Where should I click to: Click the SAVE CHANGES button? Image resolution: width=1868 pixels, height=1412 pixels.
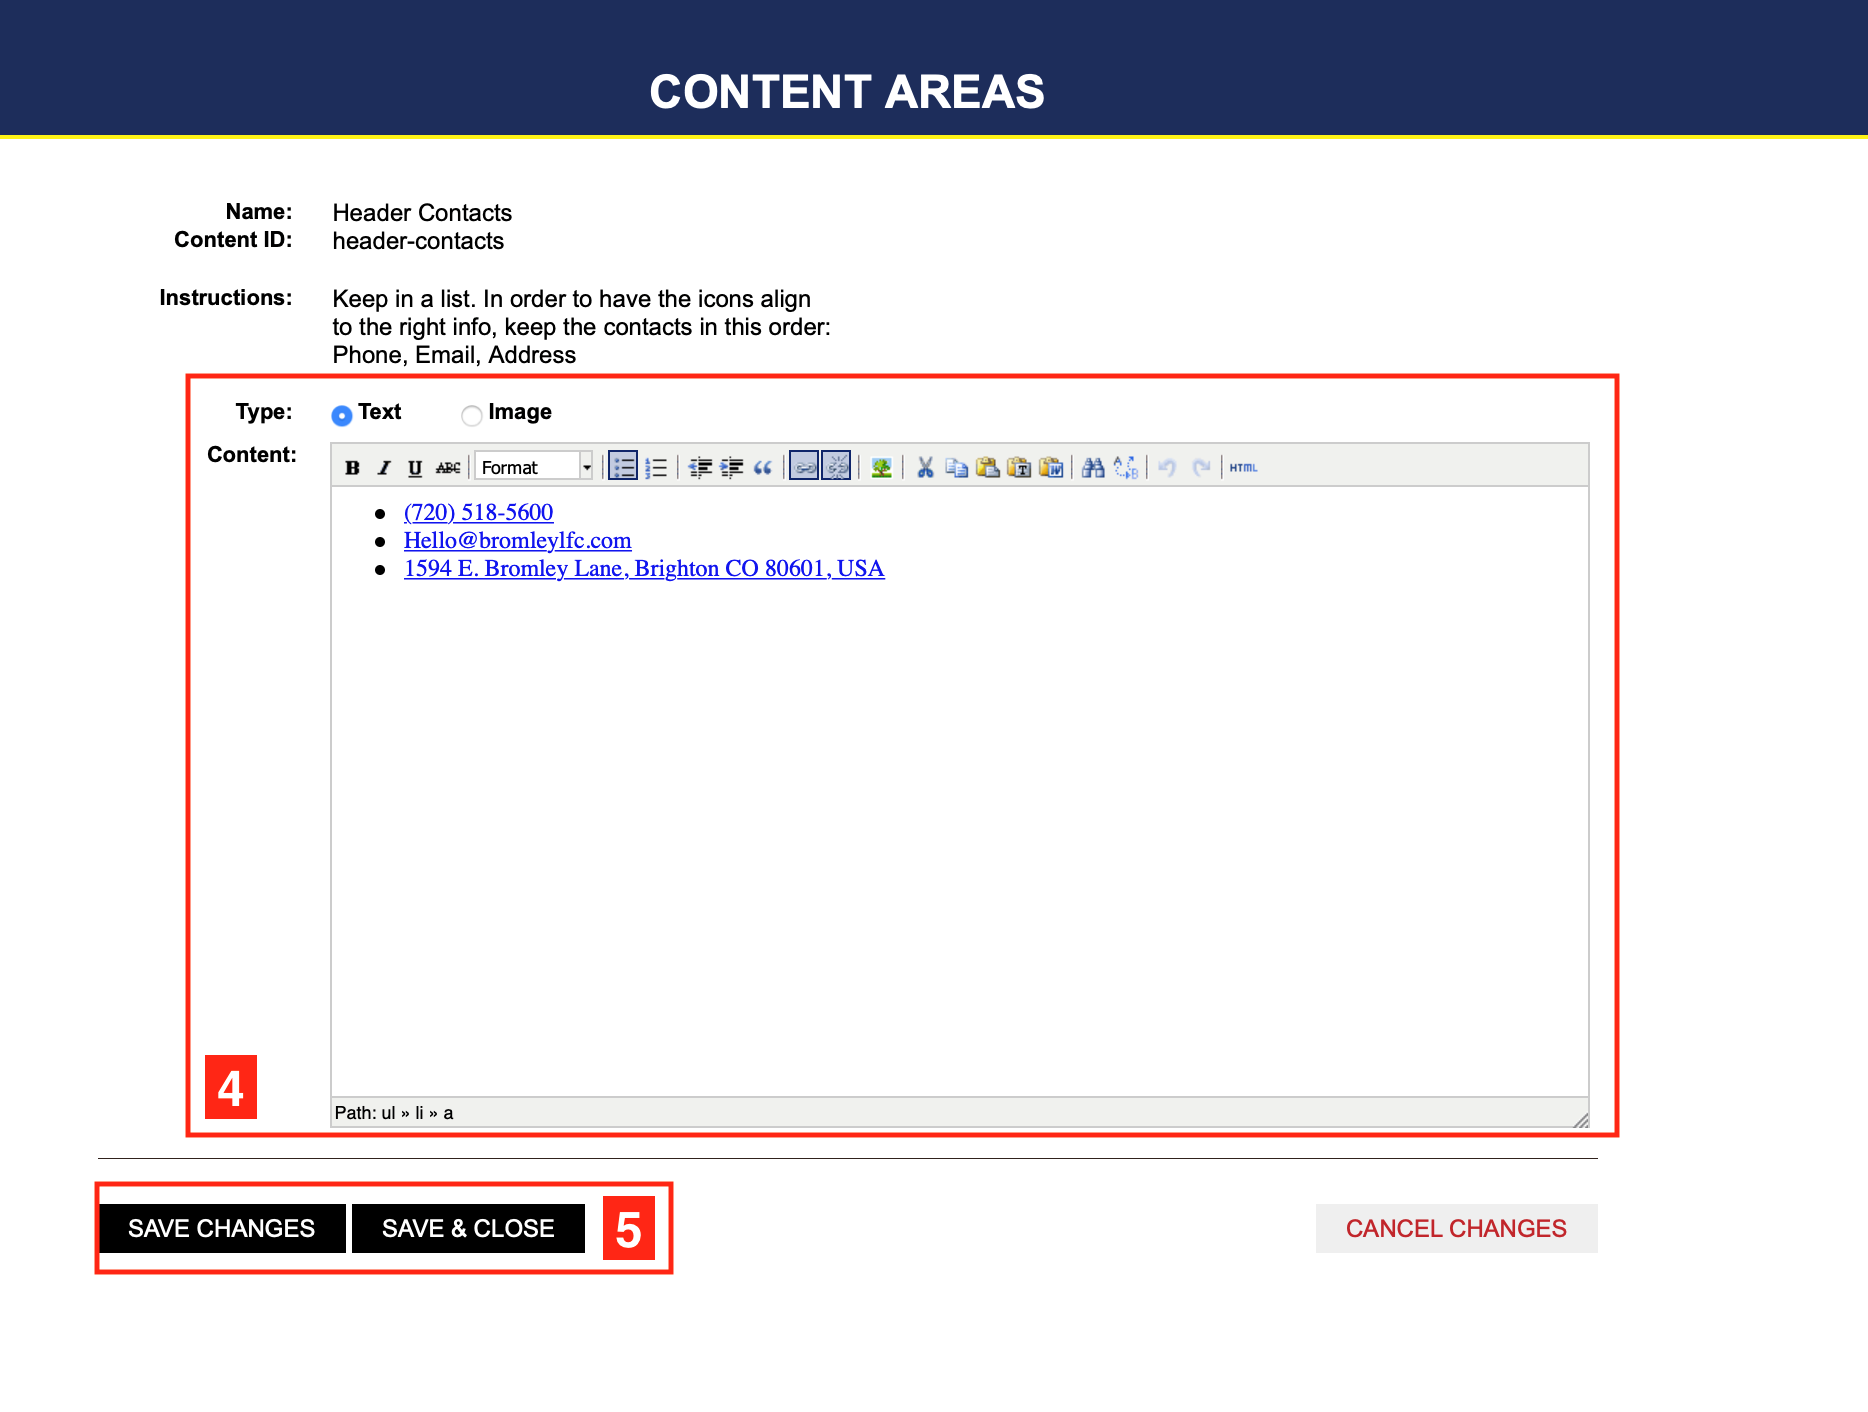pyautogui.click(x=222, y=1228)
